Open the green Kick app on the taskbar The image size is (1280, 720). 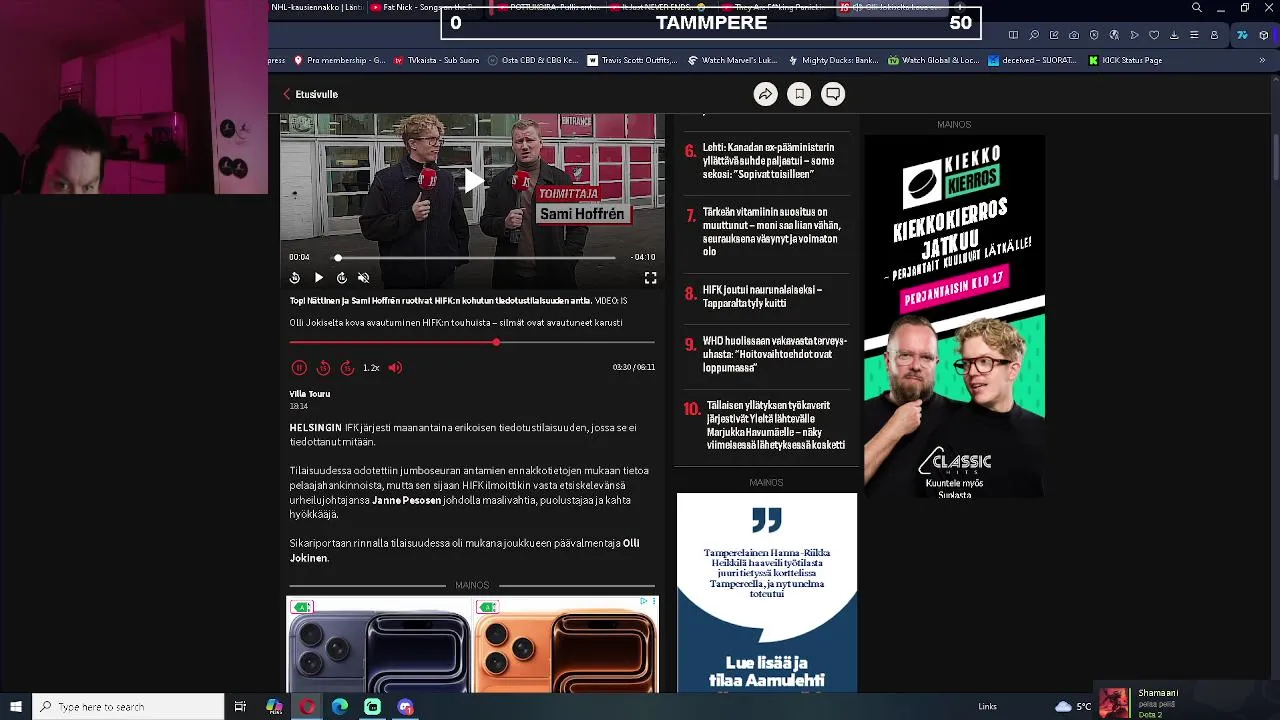tap(373, 706)
